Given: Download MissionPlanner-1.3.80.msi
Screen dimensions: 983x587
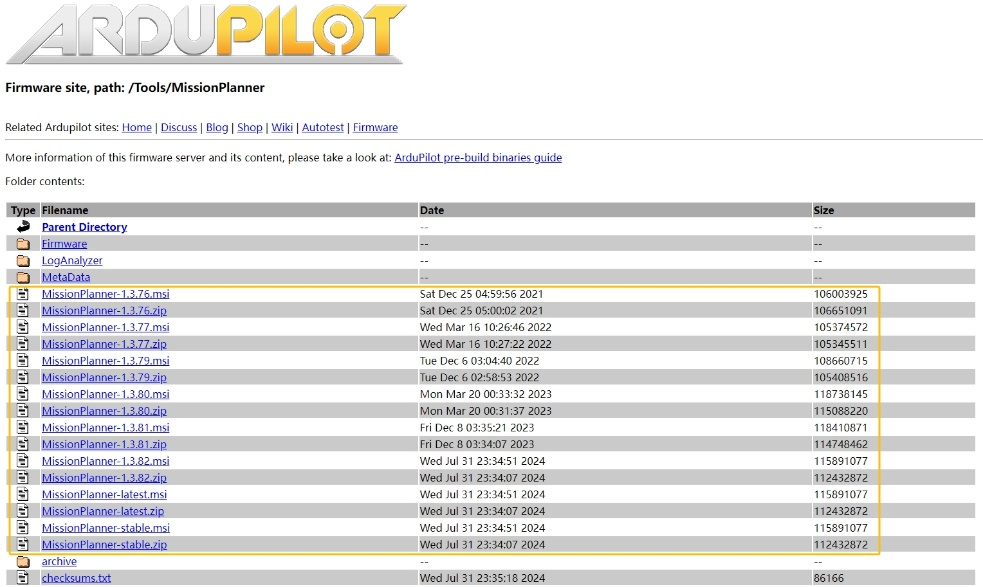Looking at the screenshot, I should [105, 394].
